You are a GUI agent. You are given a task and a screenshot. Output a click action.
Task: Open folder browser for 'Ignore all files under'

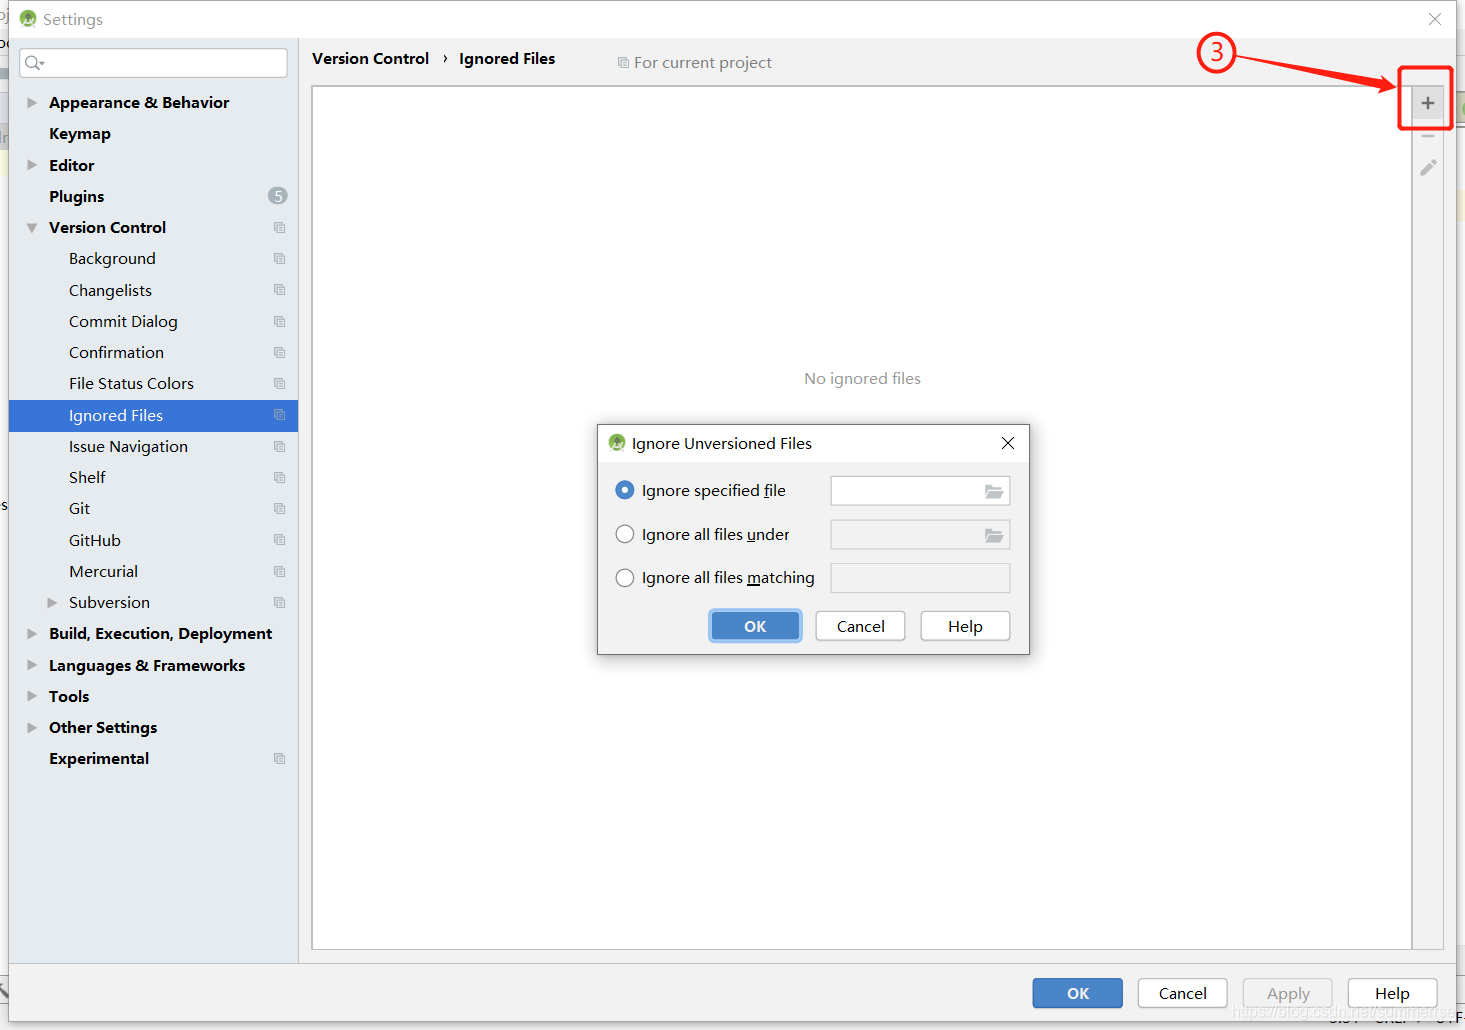pyautogui.click(x=992, y=534)
